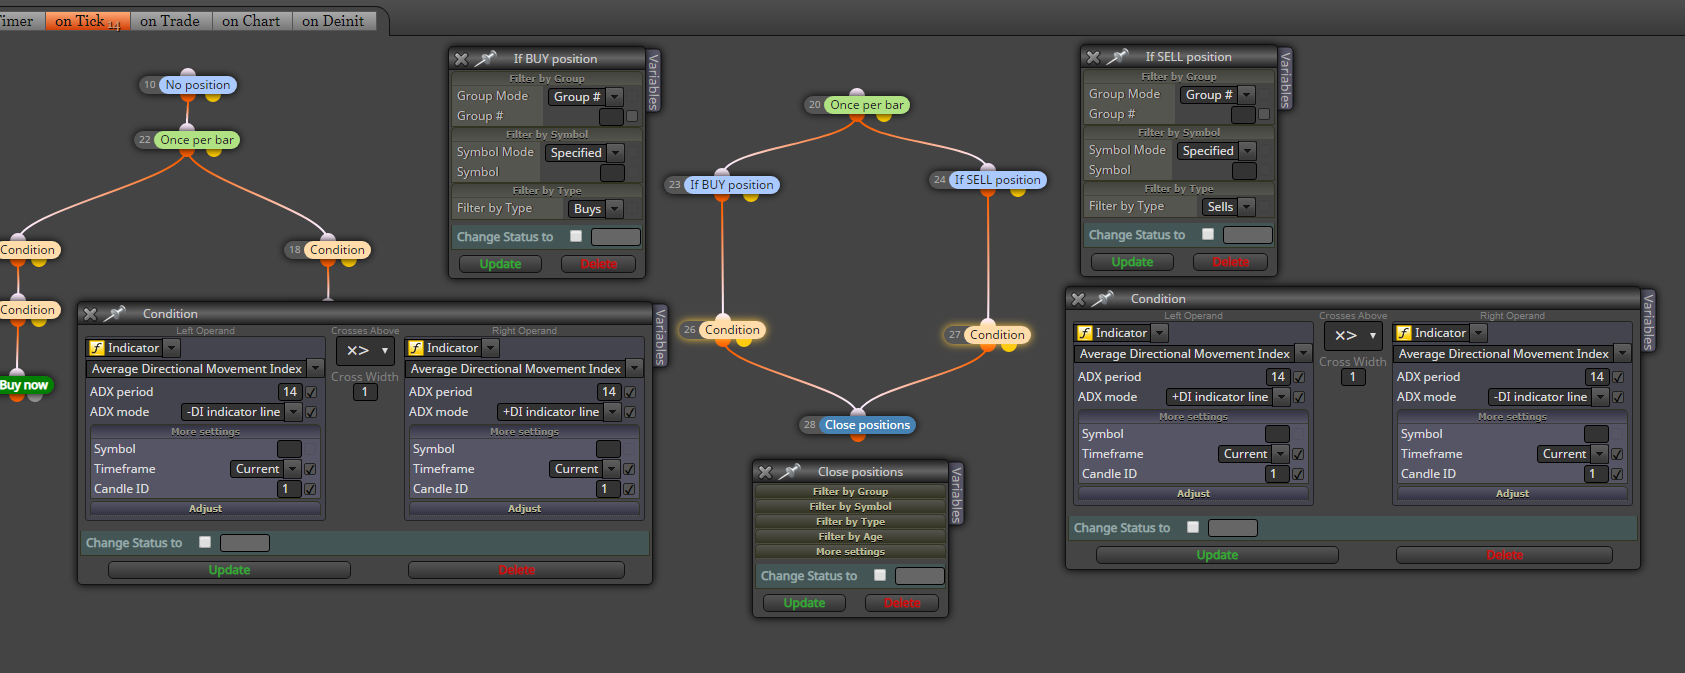This screenshot has height=673, width=1685.
Task: Tick Change Status to checkbox in Close positions panel
Action: coord(880,575)
